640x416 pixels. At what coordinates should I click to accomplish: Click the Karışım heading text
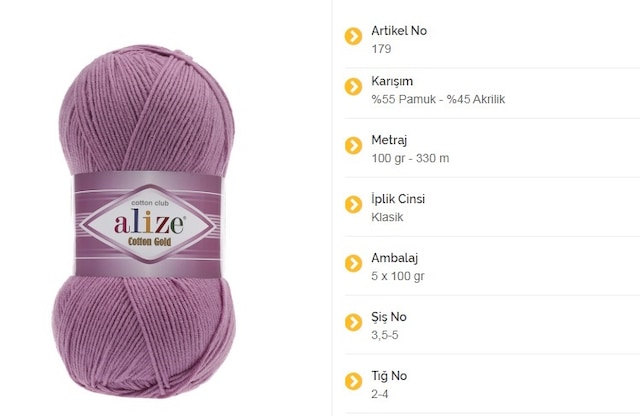coord(392,81)
